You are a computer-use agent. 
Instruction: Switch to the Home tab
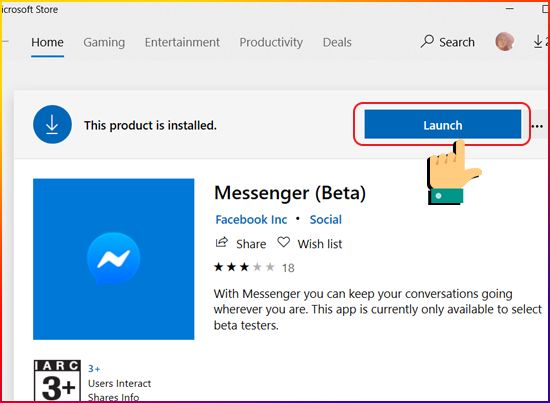(47, 42)
